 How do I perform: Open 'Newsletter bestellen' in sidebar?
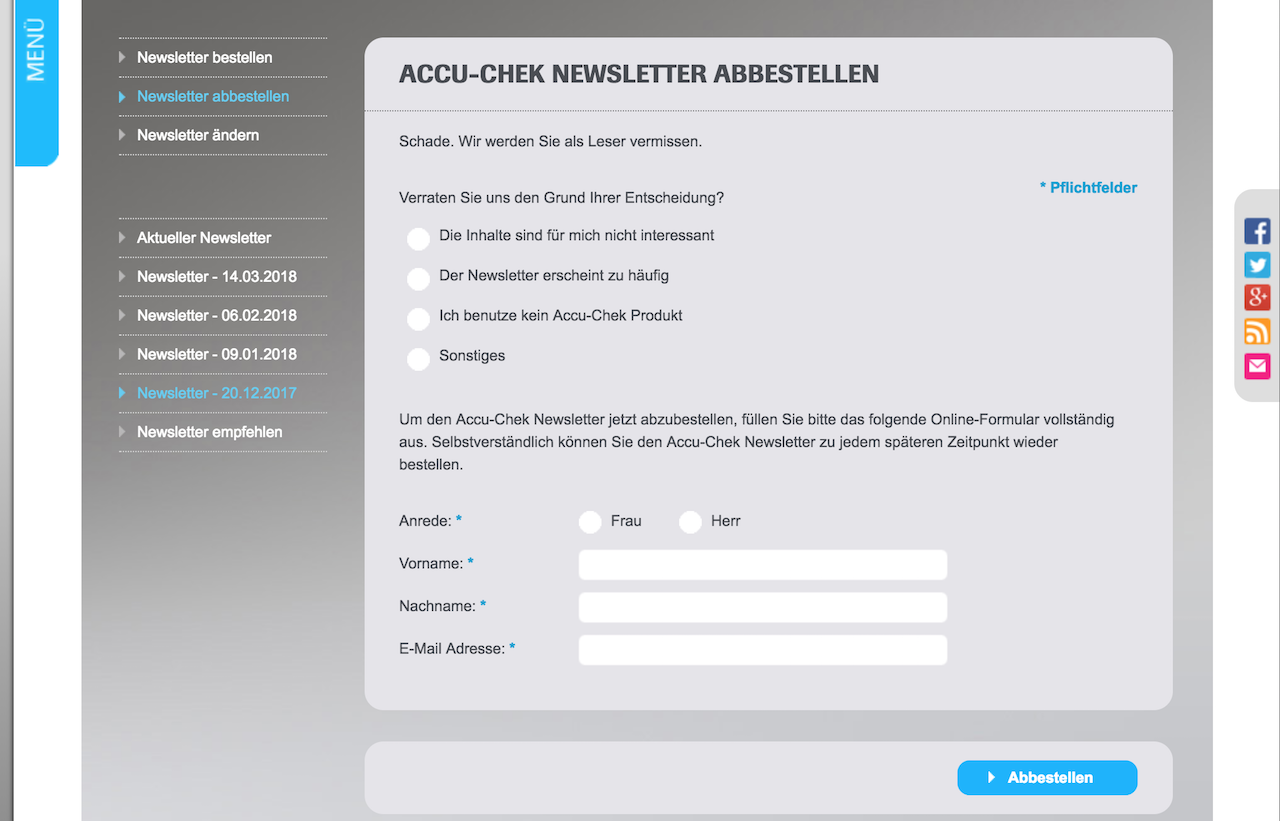coord(204,58)
